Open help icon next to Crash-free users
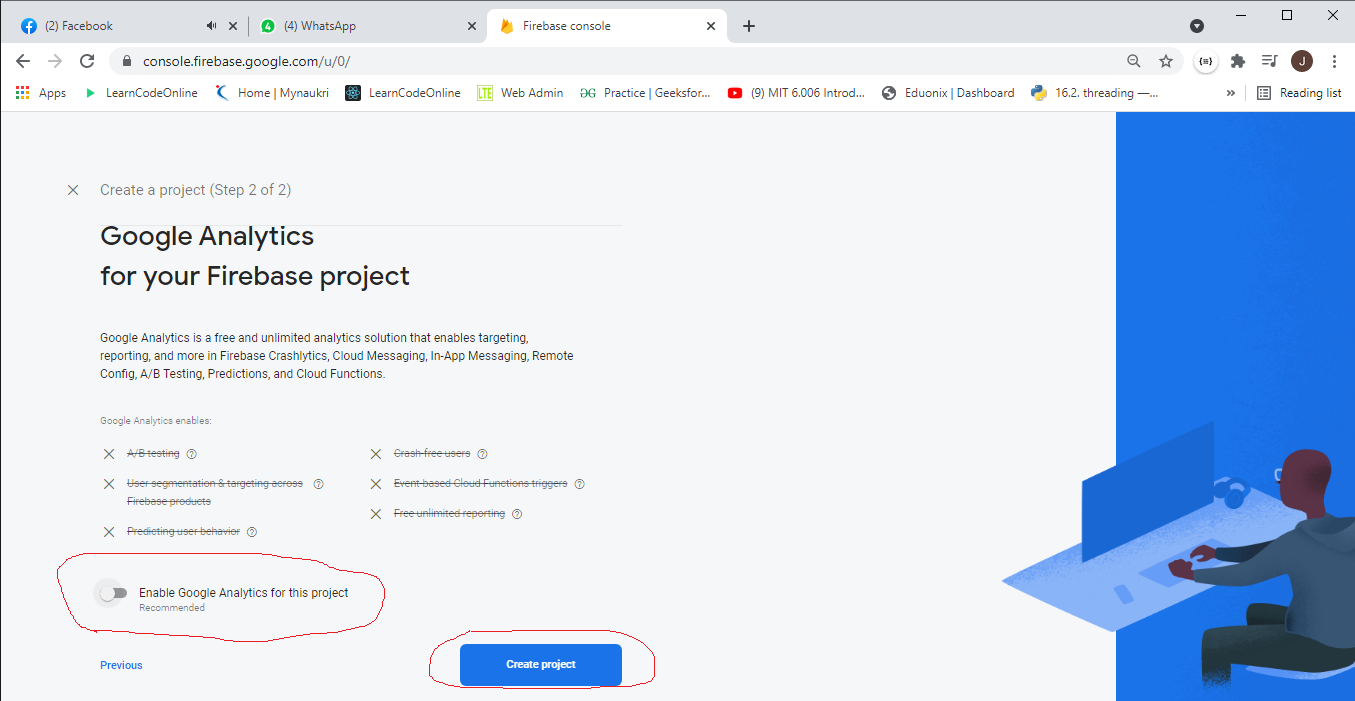The image size is (1355, 701). 482,454
